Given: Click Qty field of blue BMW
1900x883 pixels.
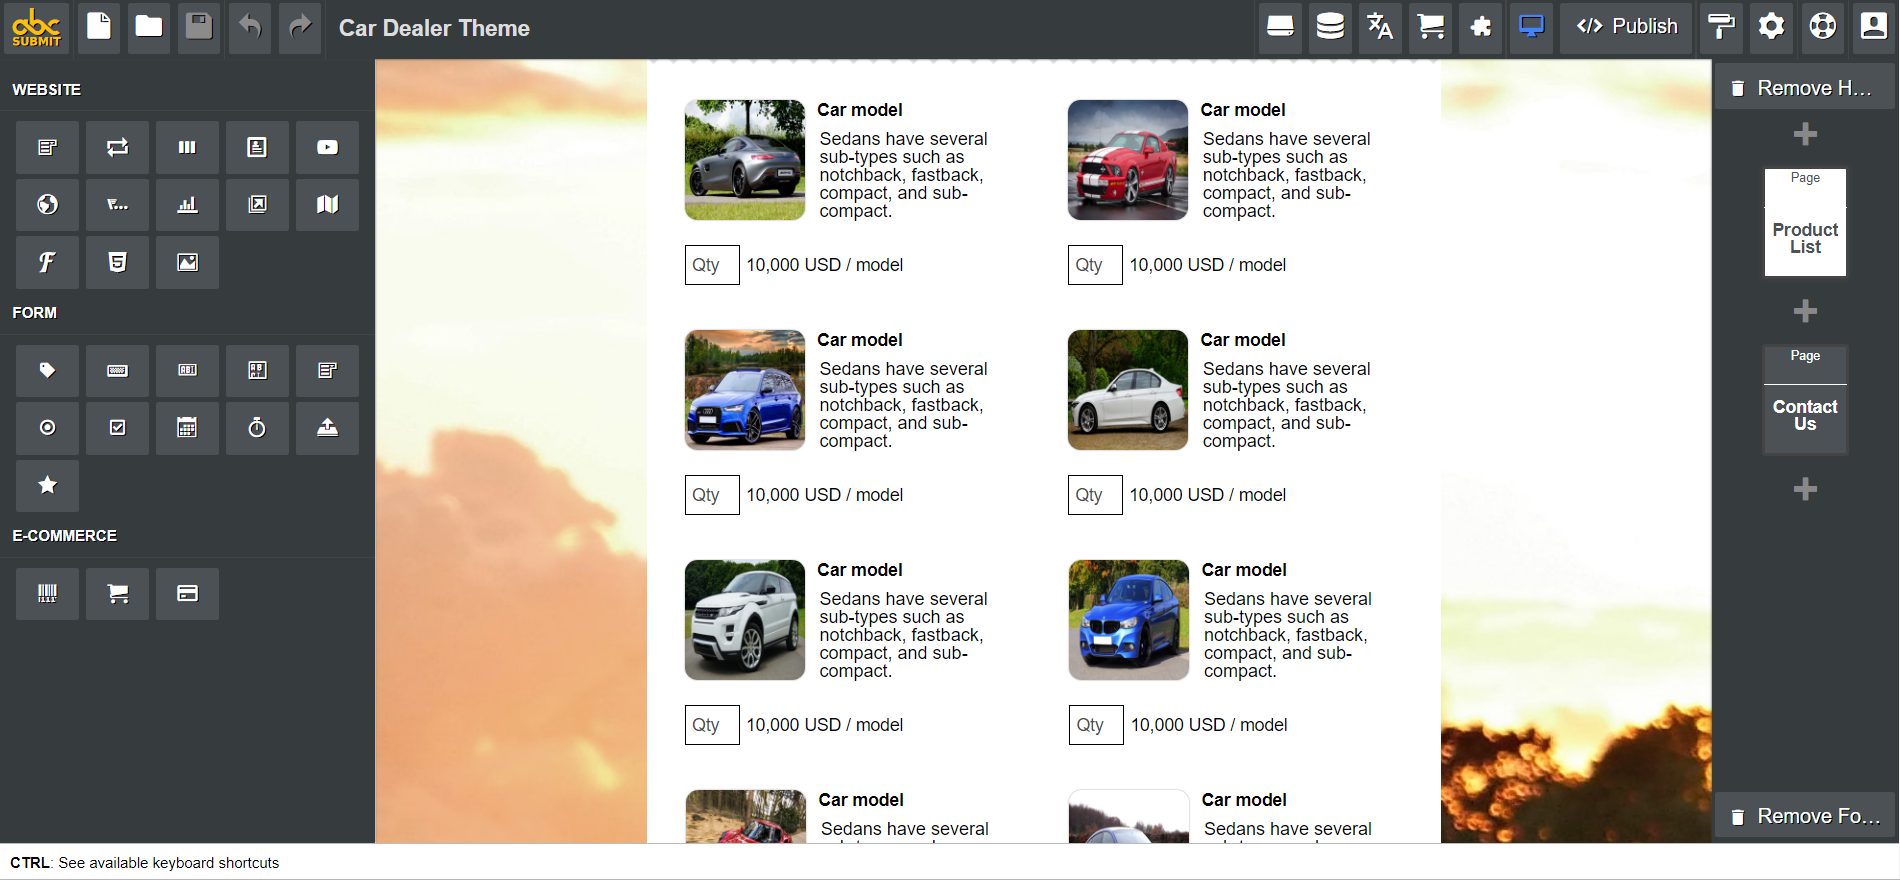Looking at the screenshot, I should tap(1096, 725).
